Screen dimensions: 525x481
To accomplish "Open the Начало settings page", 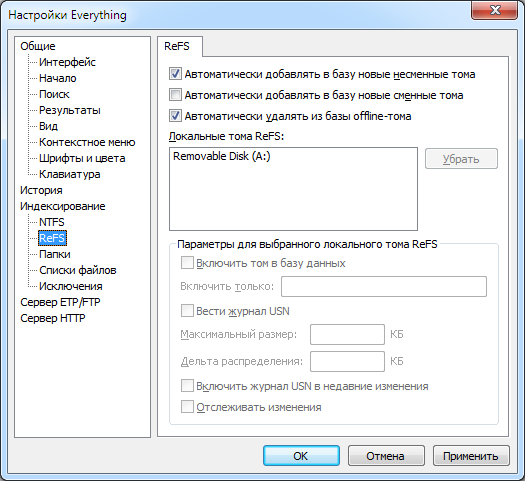I will (x=58, y=78).
